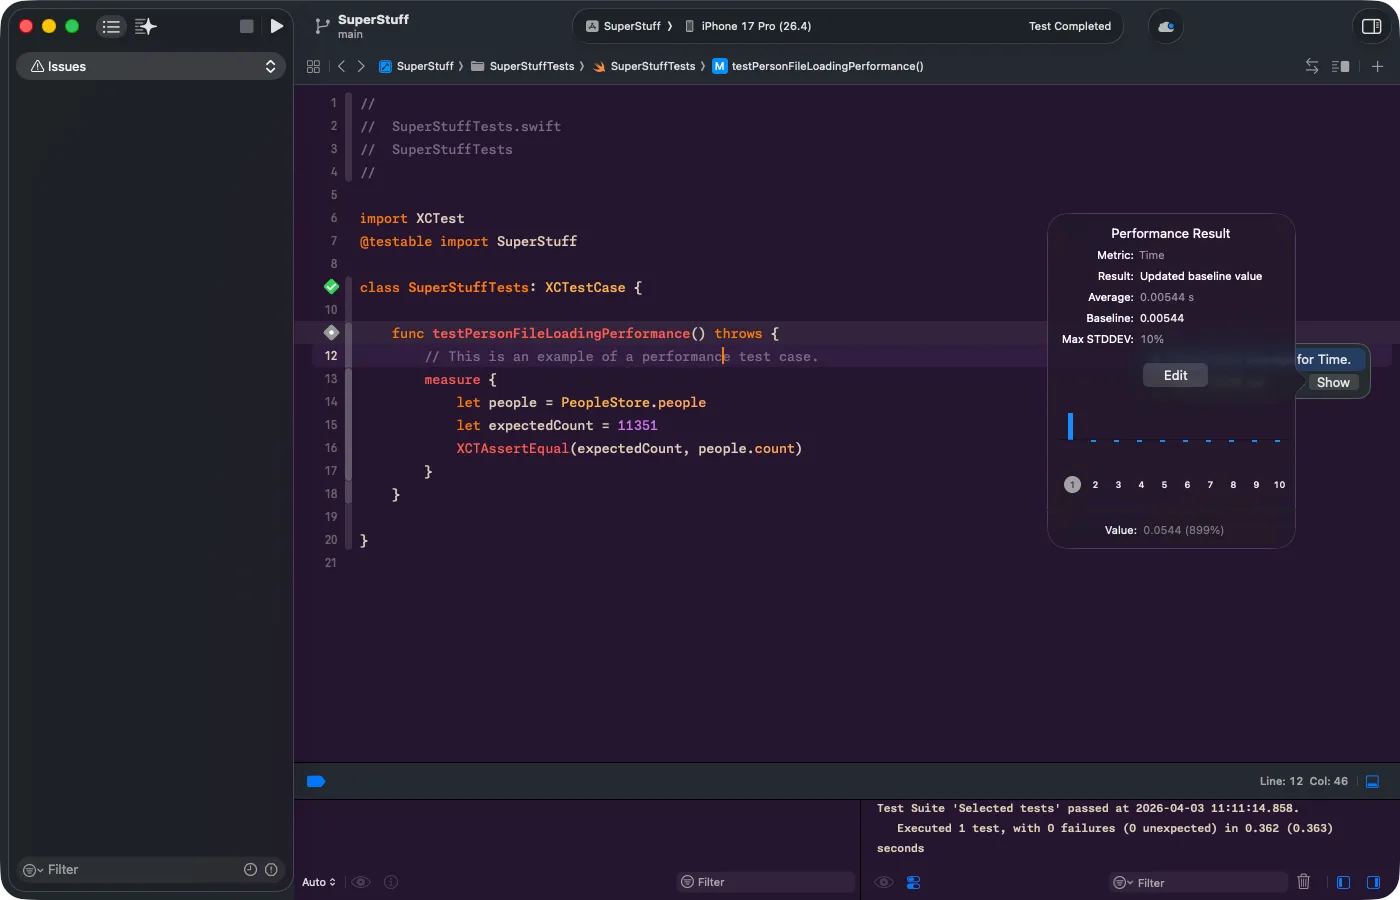Click the Edit button in Performance Result
The image size is (1400, 900).
(1175, 375)
